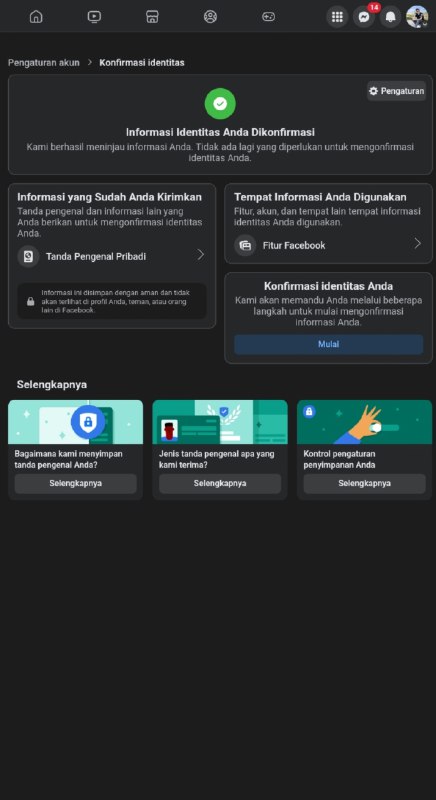Open the grid Menu icon
Screen dimensions: 436x800
pos(337,17)
